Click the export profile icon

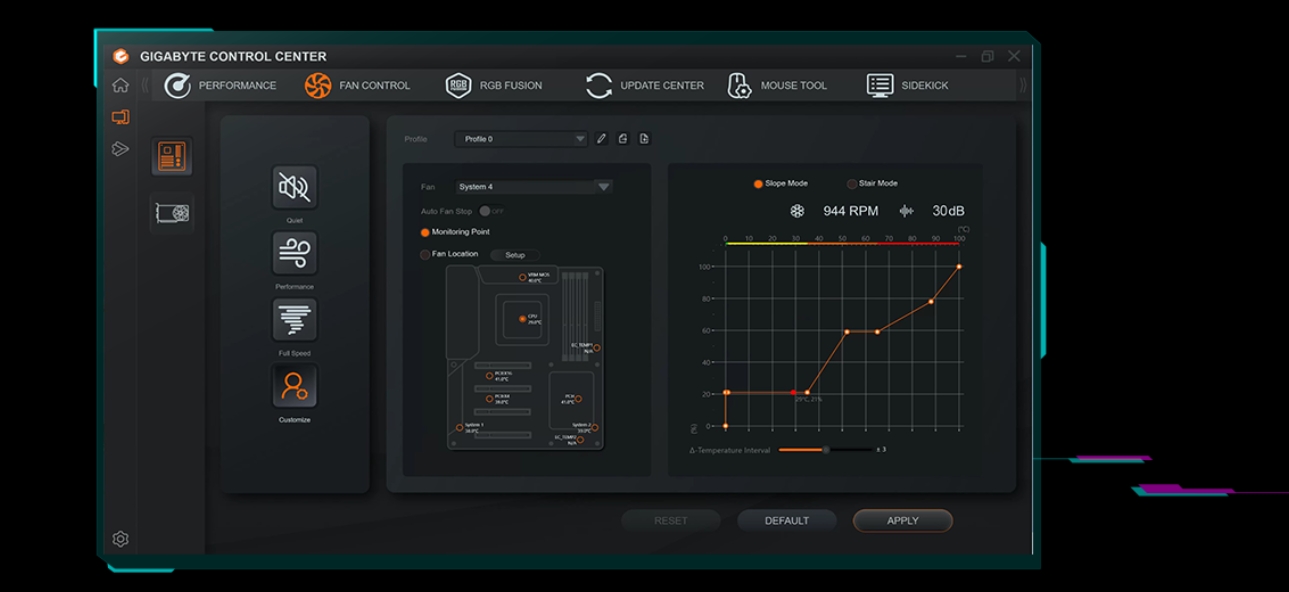[644, 139]
